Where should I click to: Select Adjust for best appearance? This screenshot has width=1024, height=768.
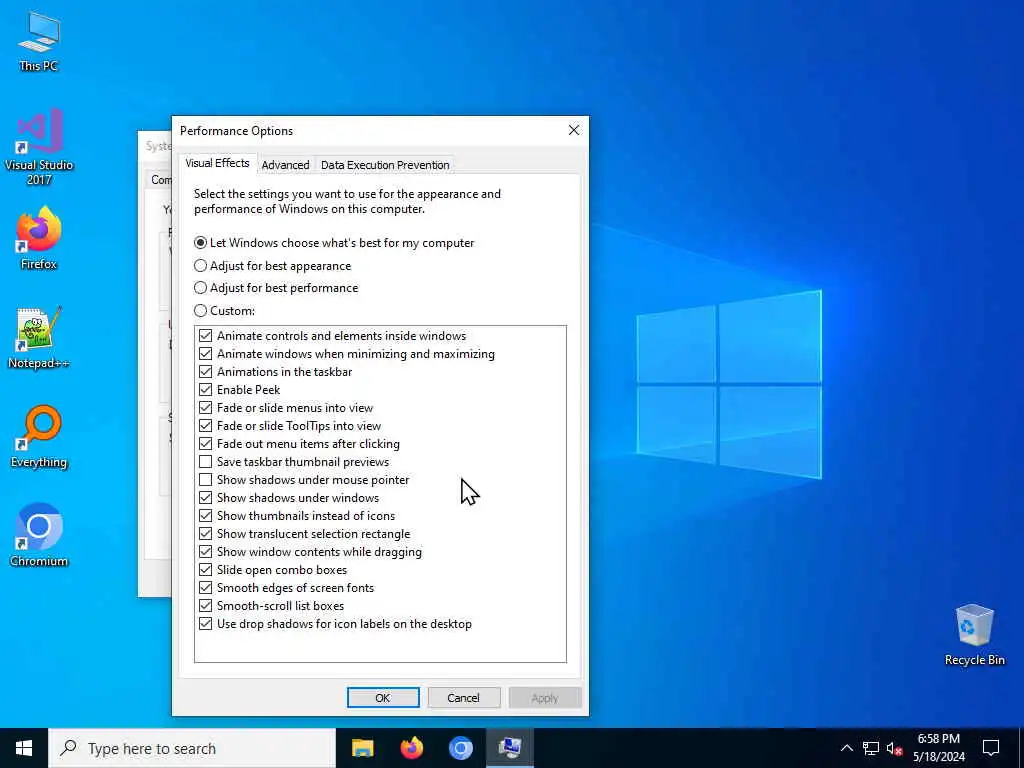point(272,266)
